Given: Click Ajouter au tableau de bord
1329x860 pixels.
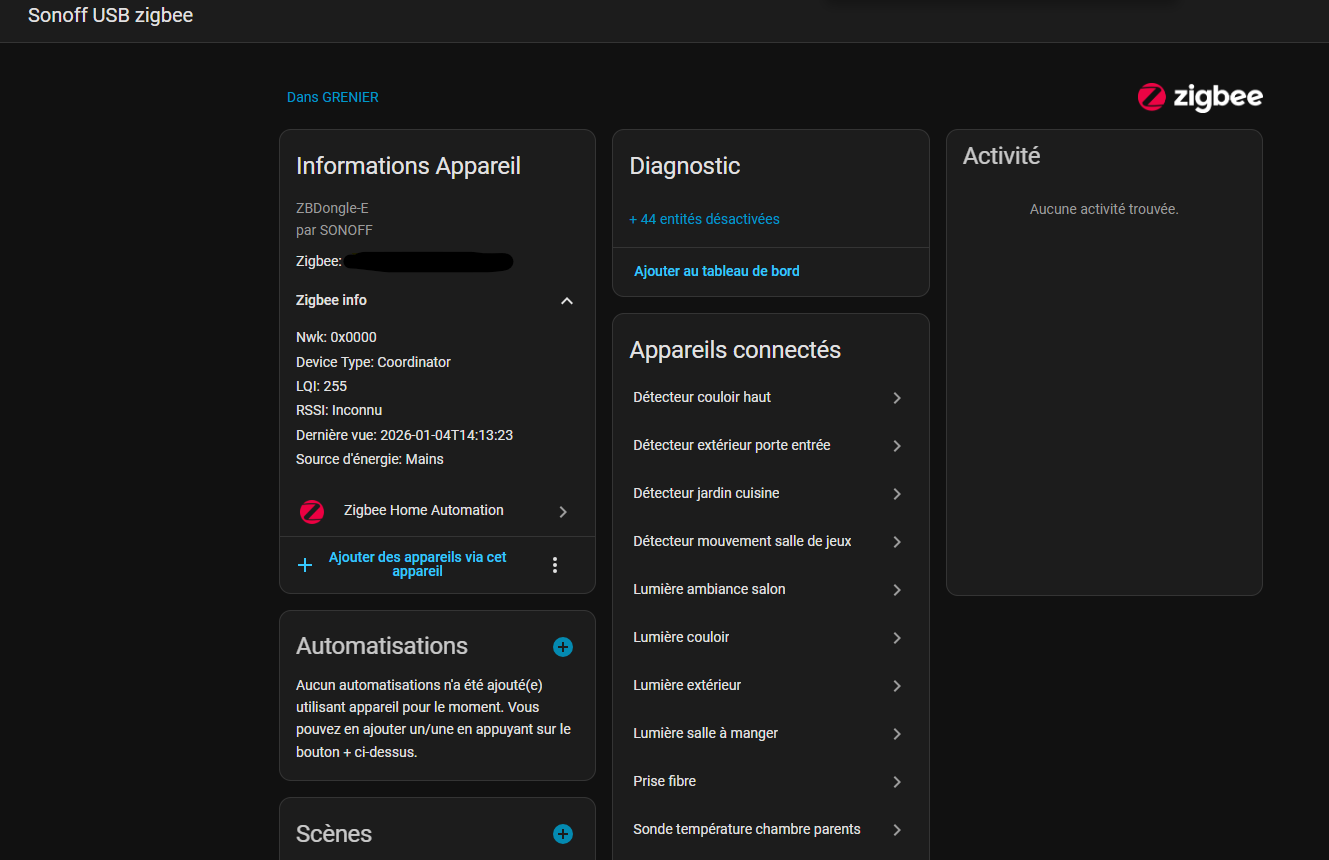Looking at the screenshot, I should click(x=716, y=271).
